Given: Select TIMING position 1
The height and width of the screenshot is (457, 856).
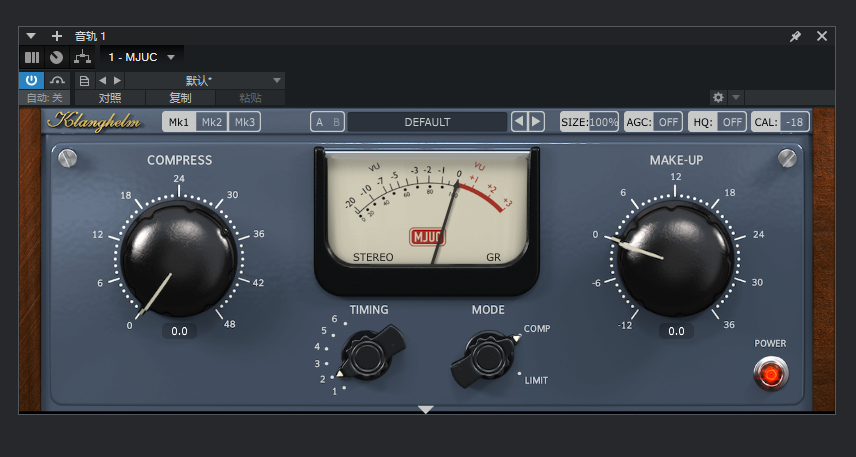Looking at the screenshot, I should tap(335, 391).
